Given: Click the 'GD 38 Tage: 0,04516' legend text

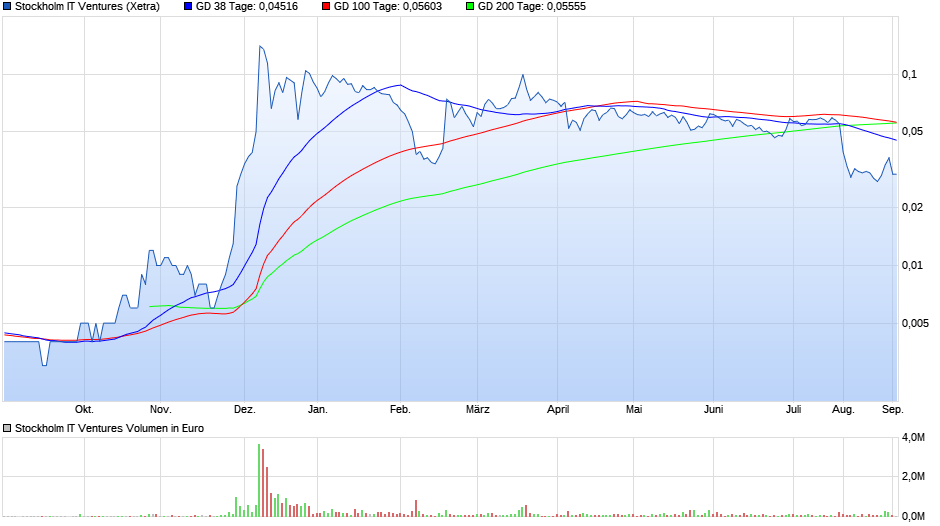Looking at the screenshot, I should (x=247, y=7).
